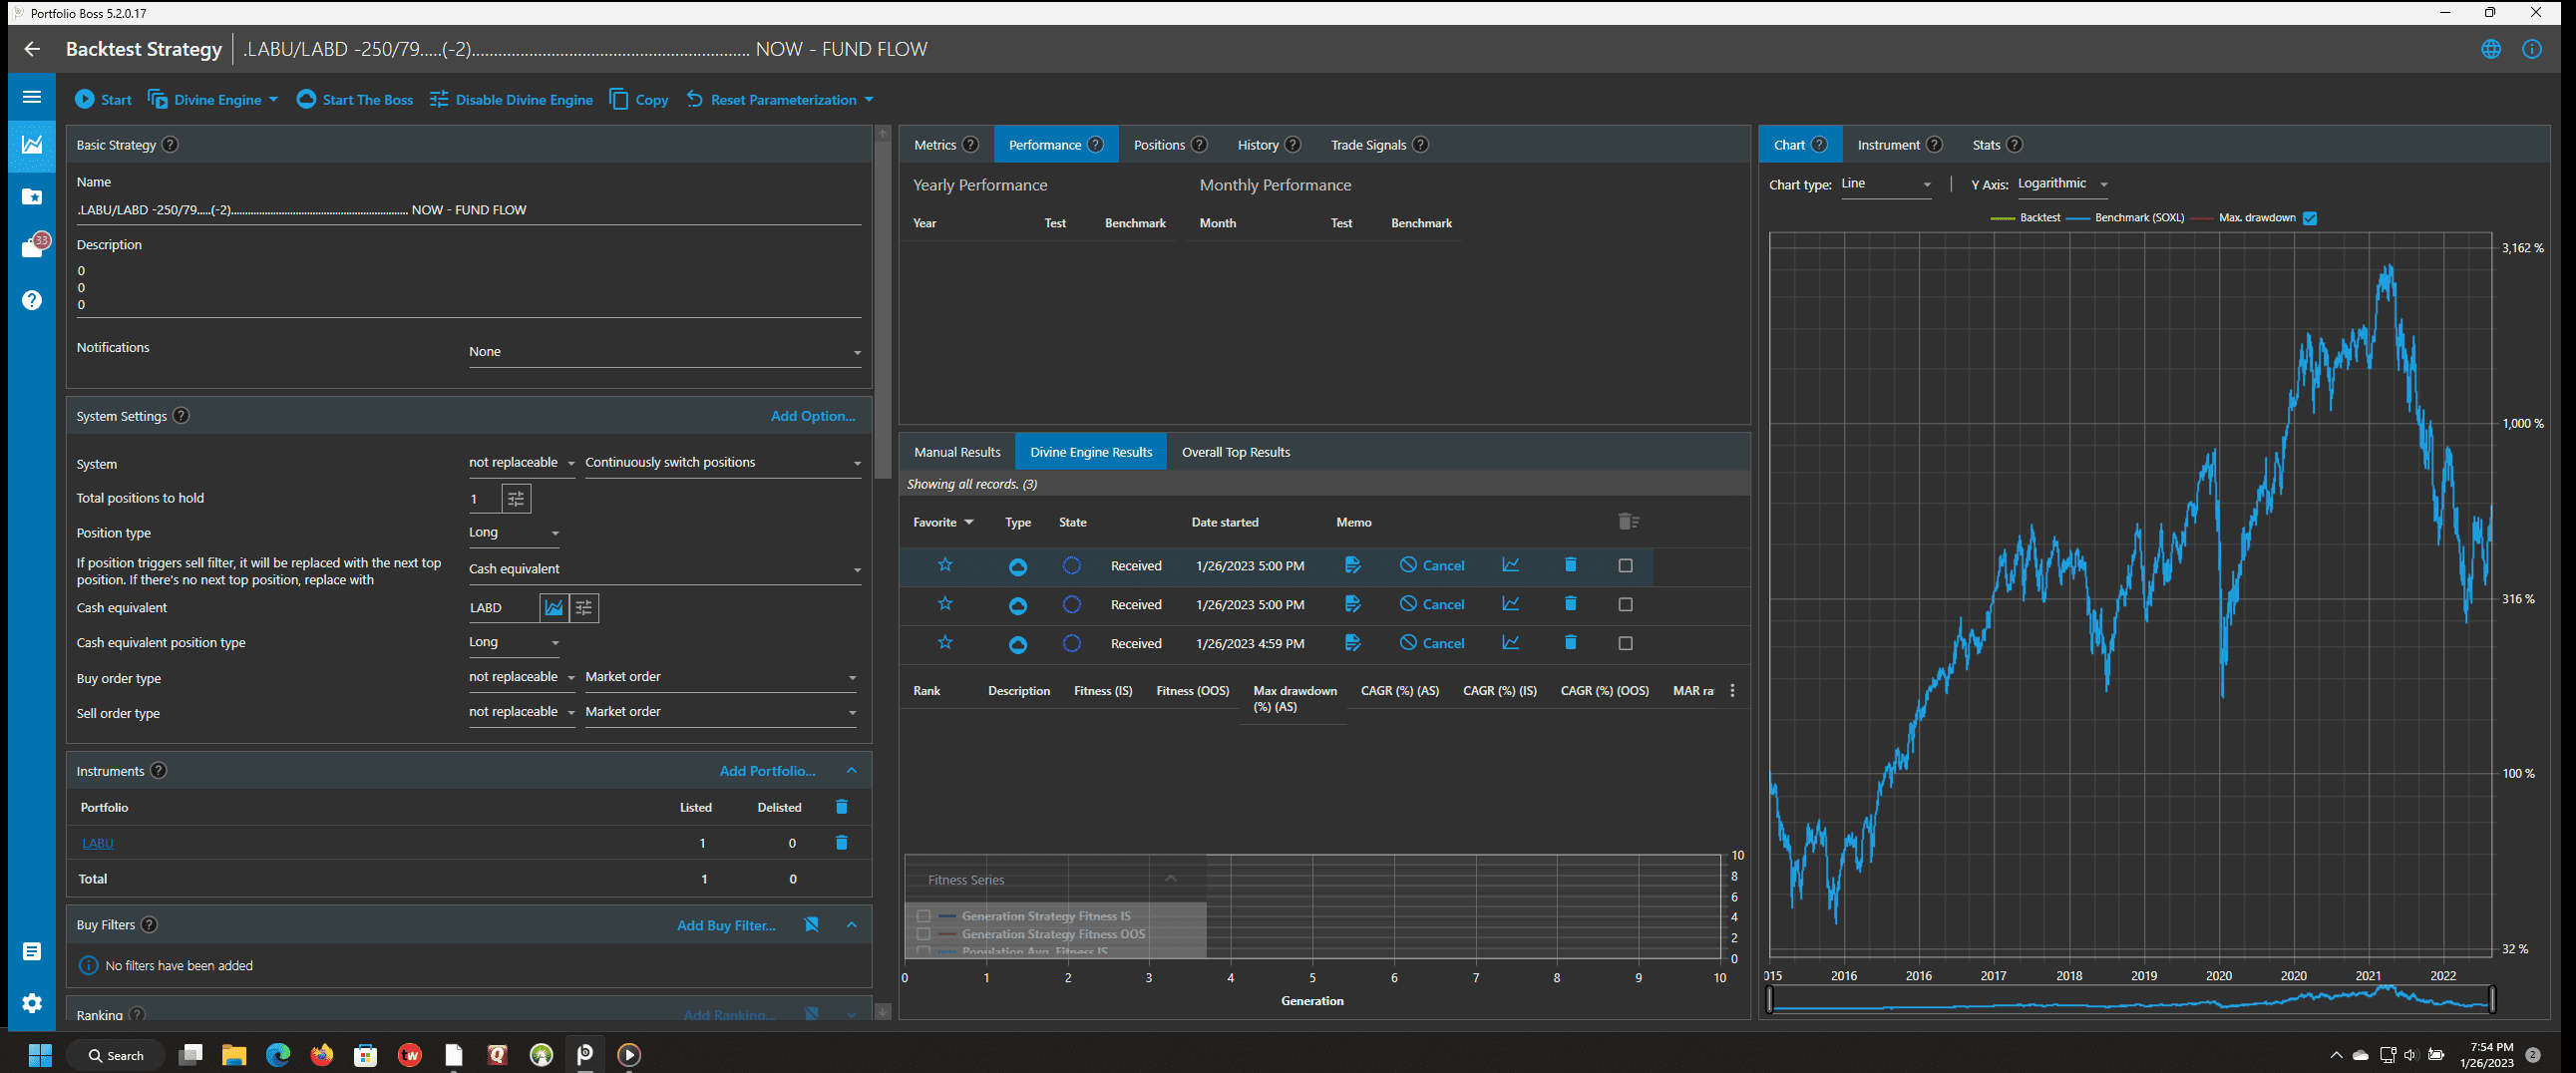Expand Divine Engine toolbar dropdown arrow

point(273,100)
